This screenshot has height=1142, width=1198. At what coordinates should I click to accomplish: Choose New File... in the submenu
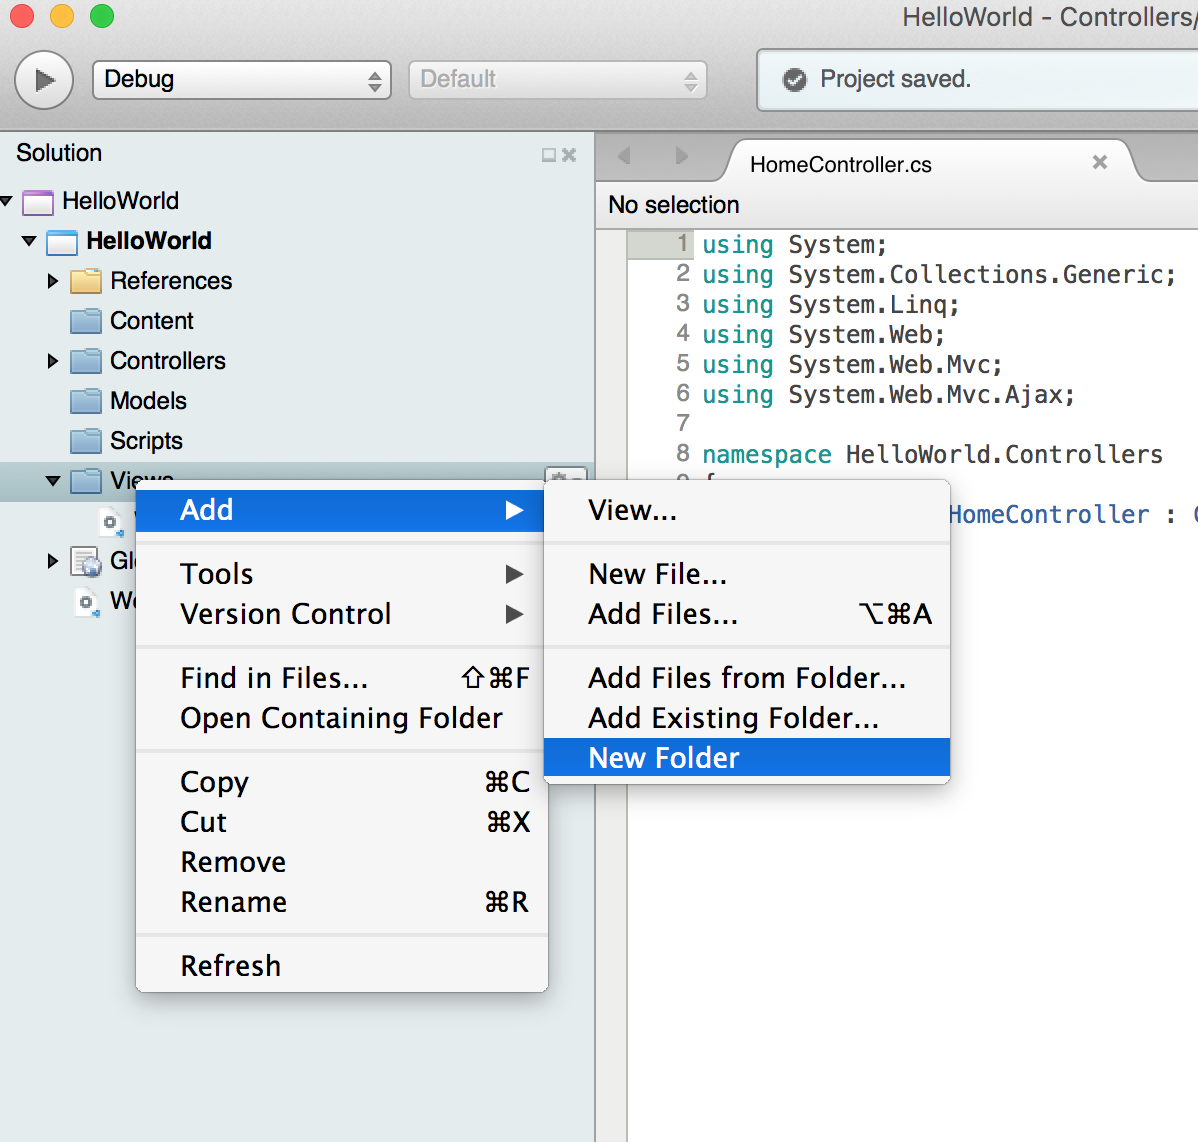(747, 574)
